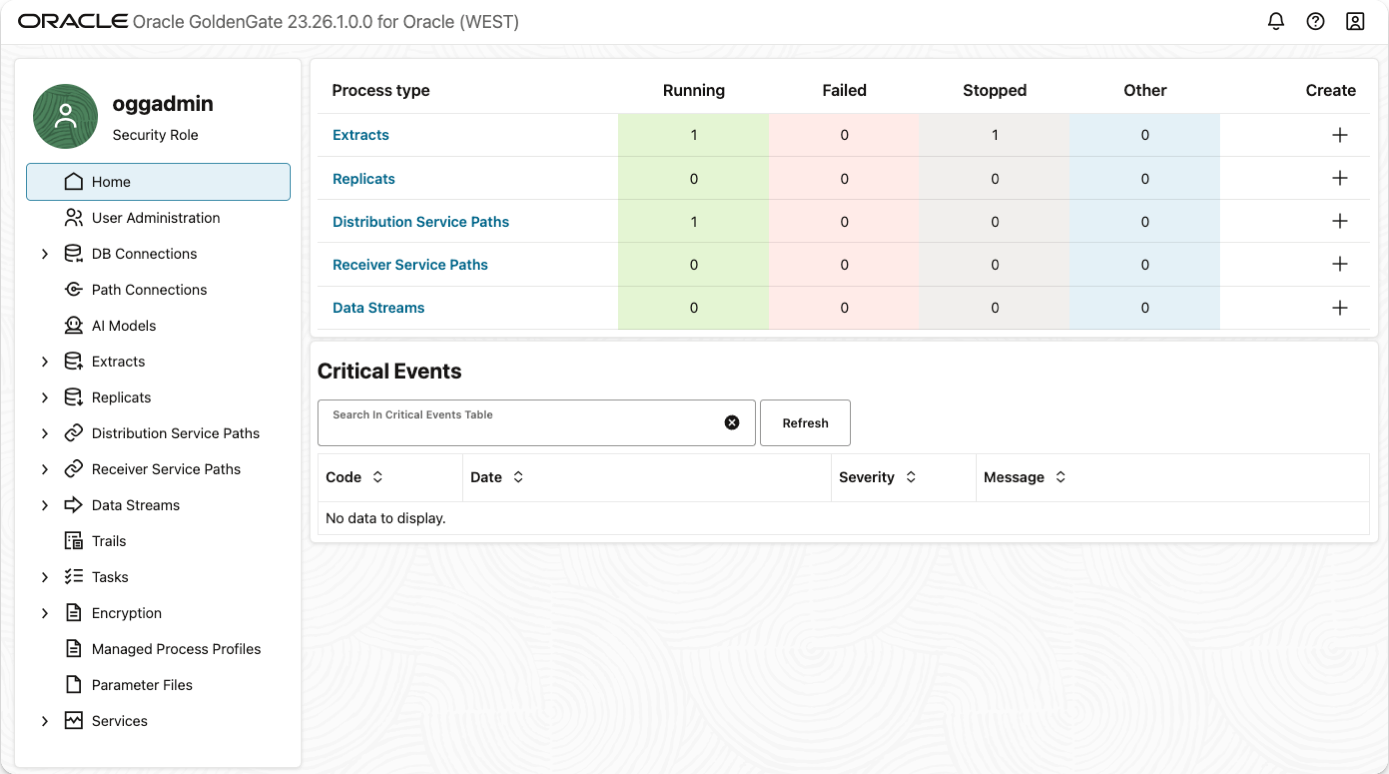Expand the DB Connections tree node
Screen dimensions: 1389x774
pos(45,254)
